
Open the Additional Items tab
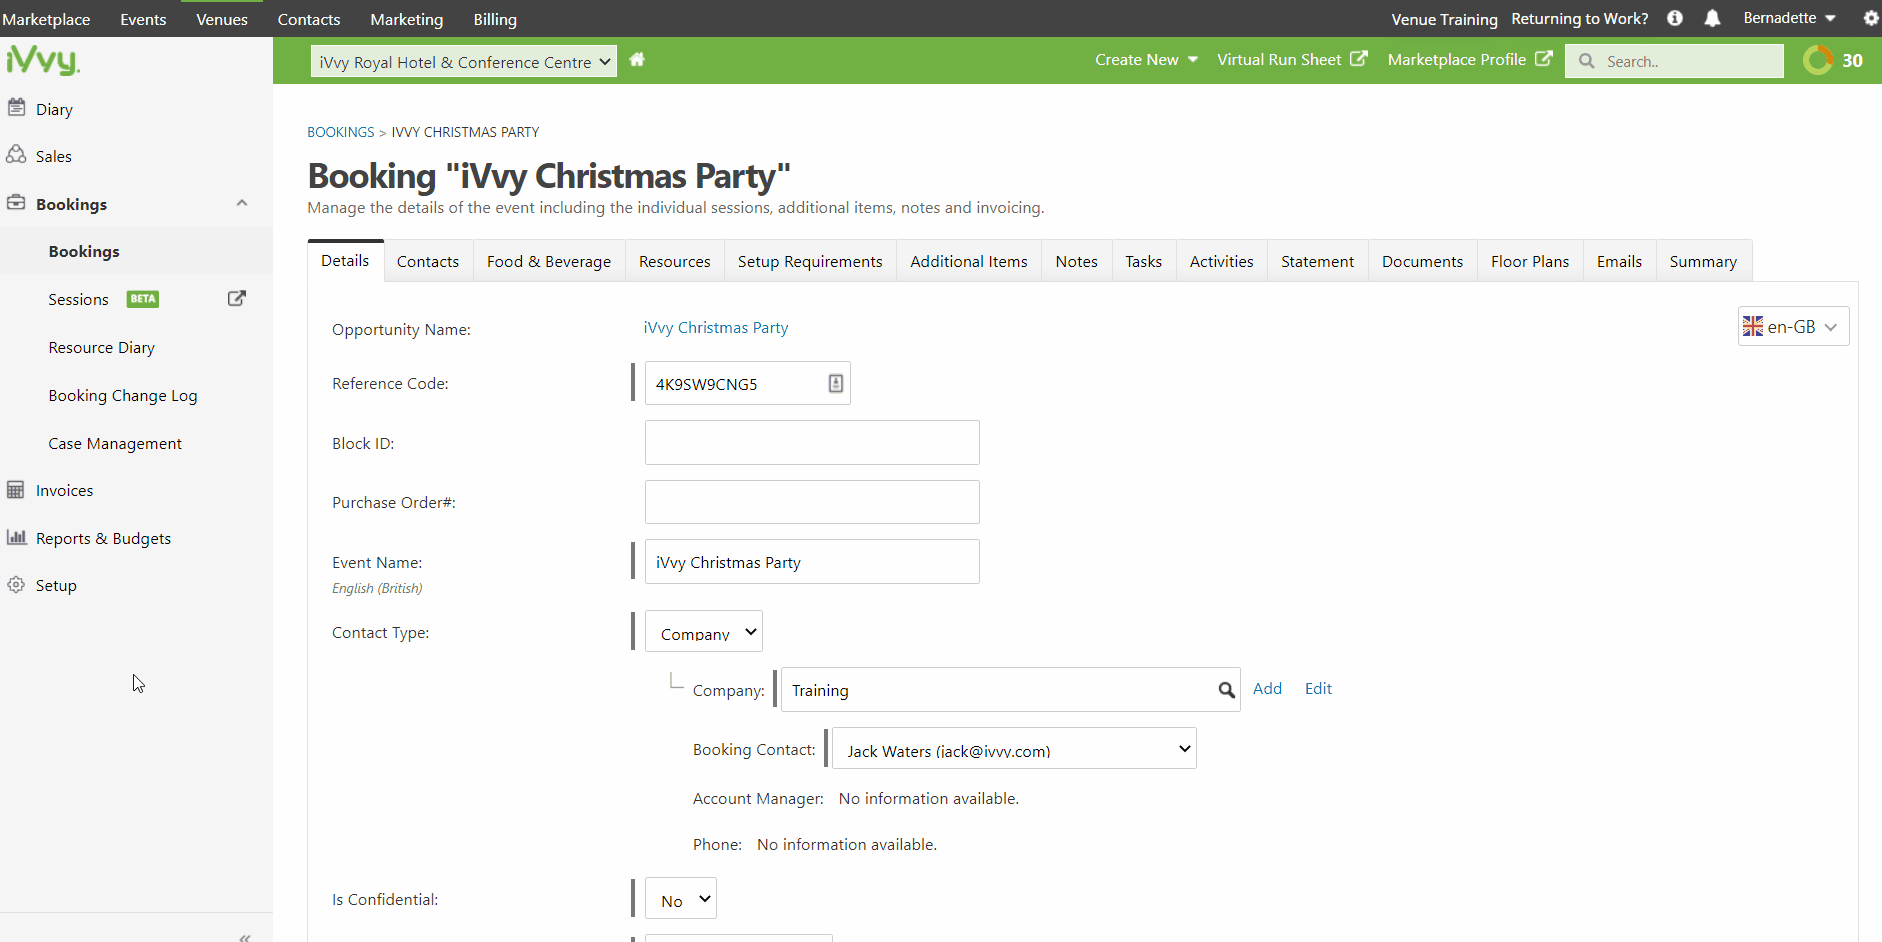point(969,261)
